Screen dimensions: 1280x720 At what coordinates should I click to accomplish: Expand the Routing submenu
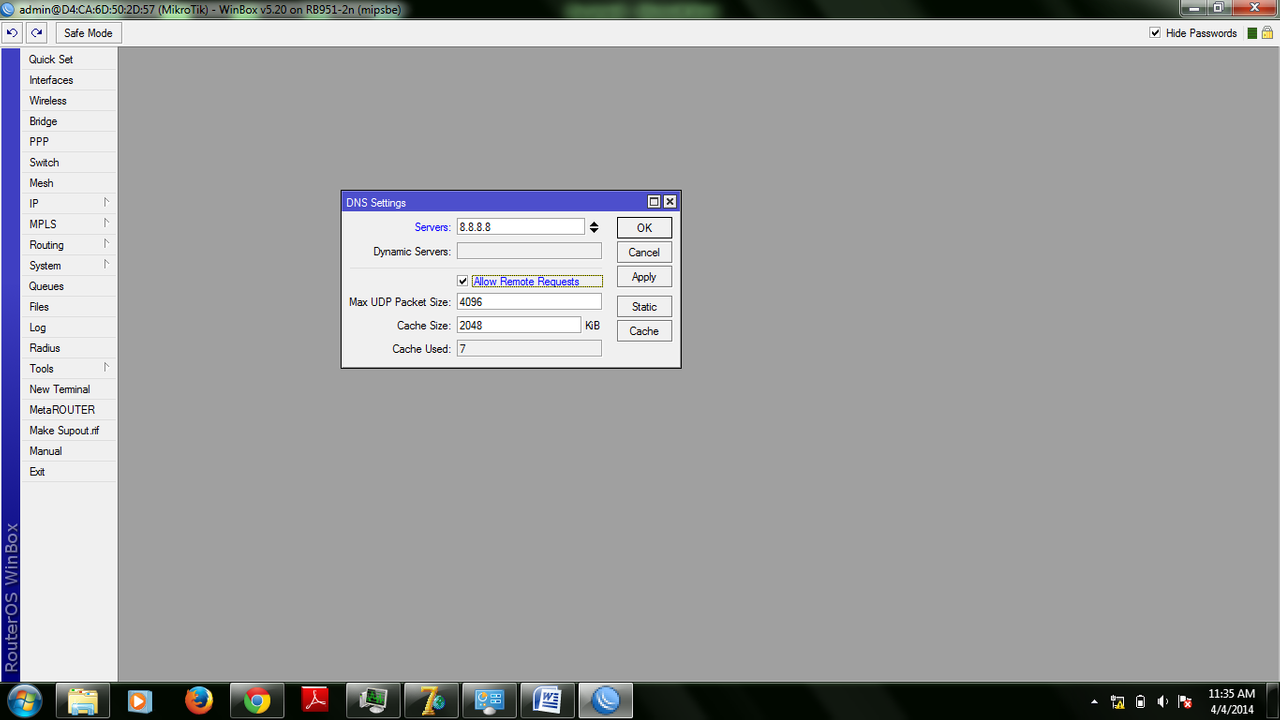pyautogui.click(x=69, y=245)
